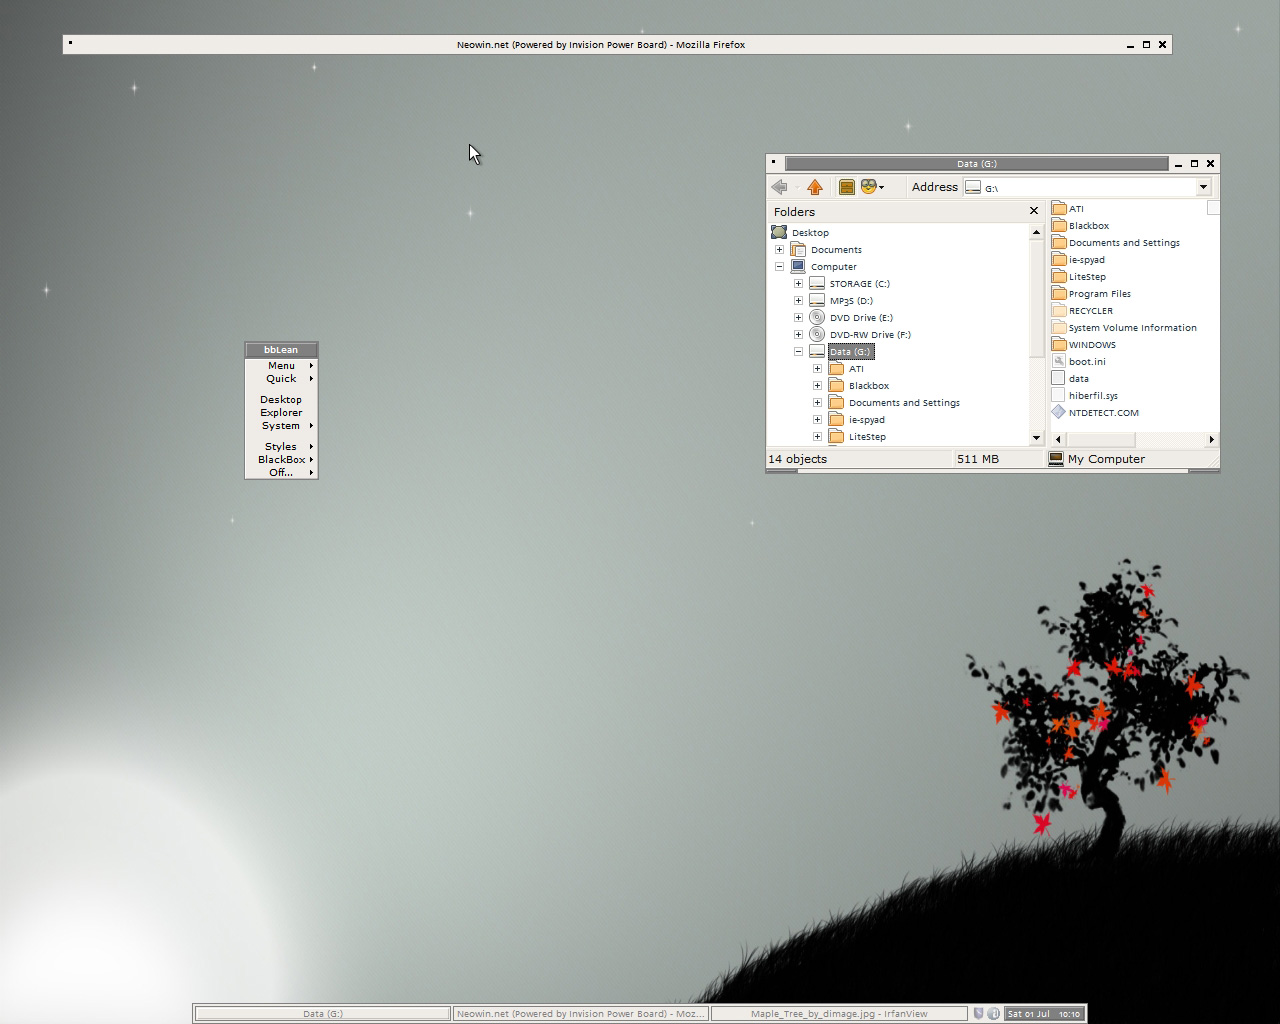Choose Desktop from the bbLean menu
The width and height of the screenshot is (1280, 1024).
point(281,400)
